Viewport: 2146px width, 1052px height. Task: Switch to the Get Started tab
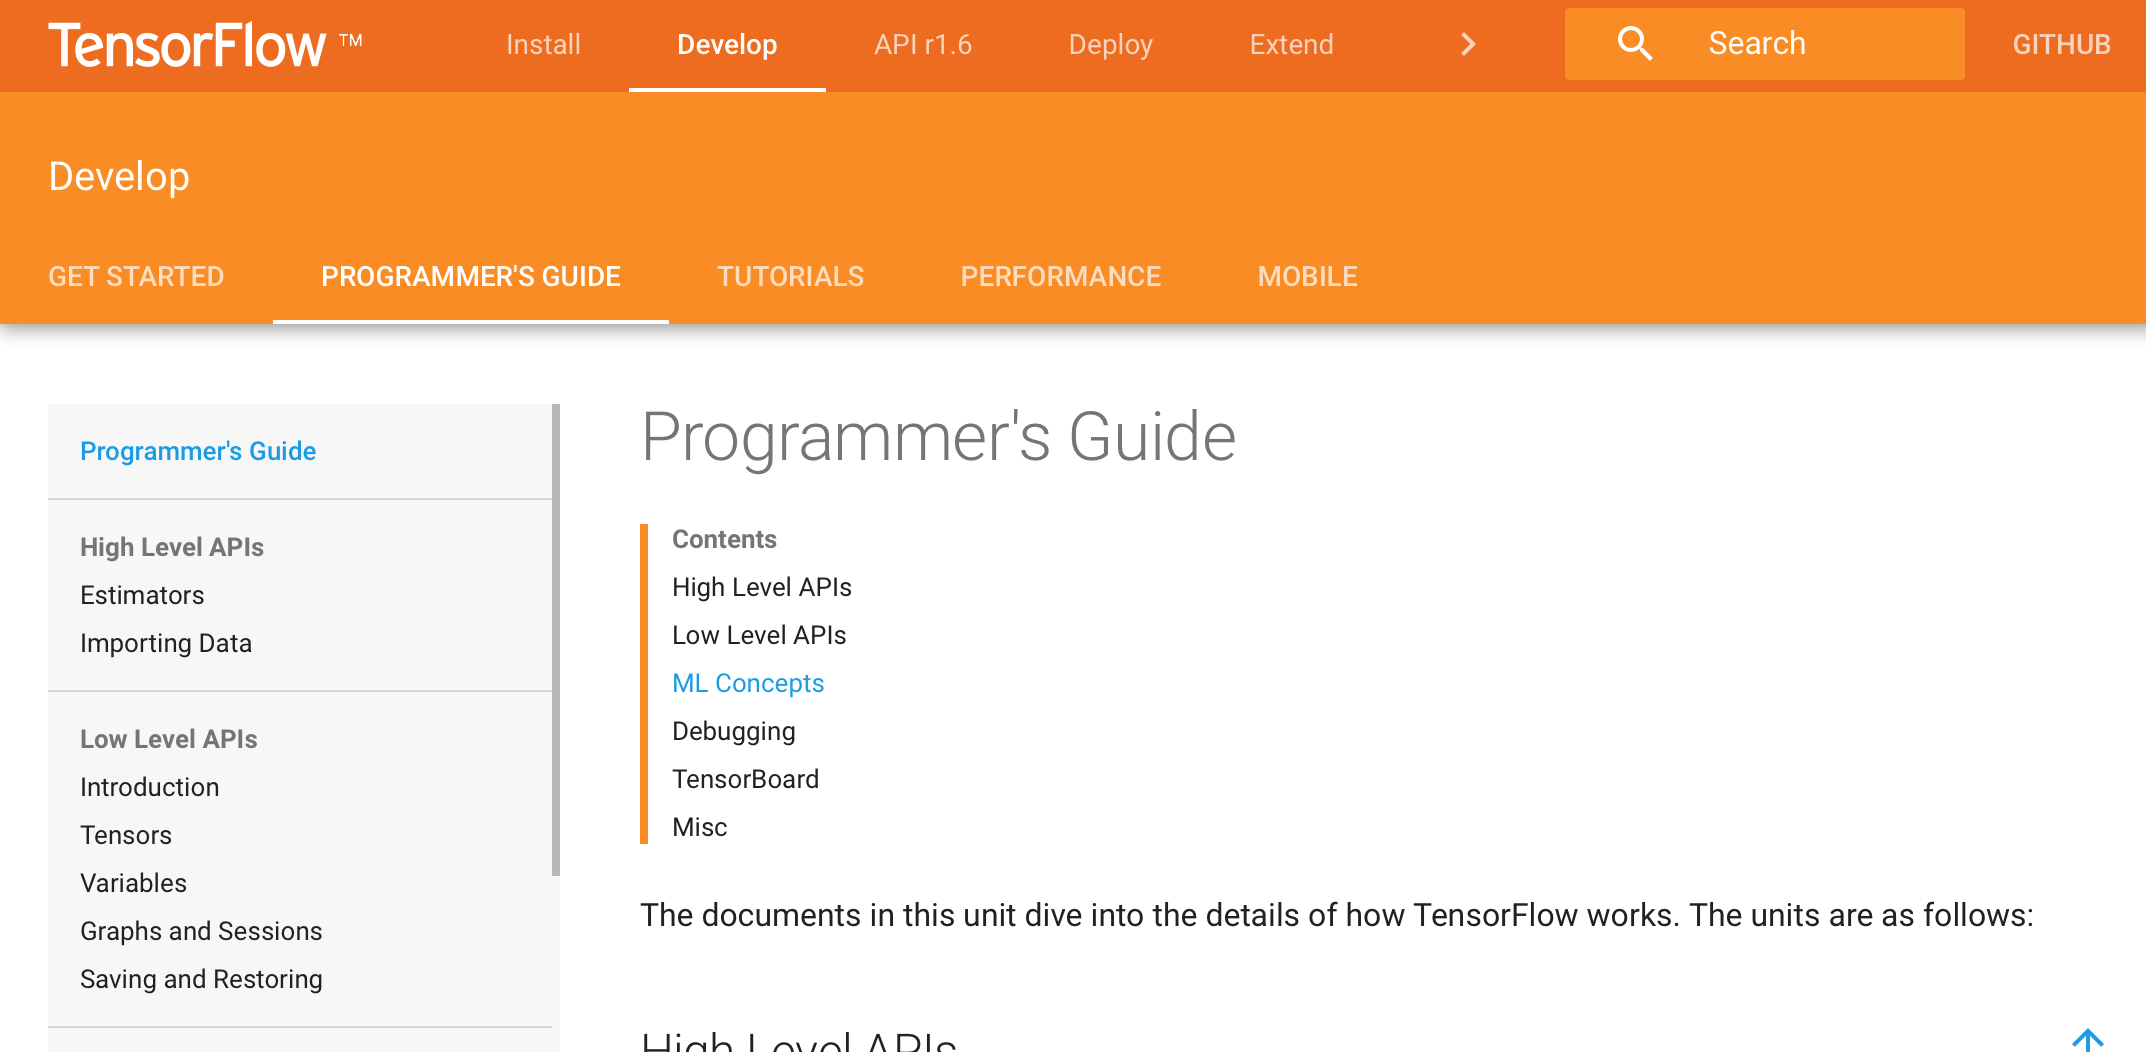[137, 277]
